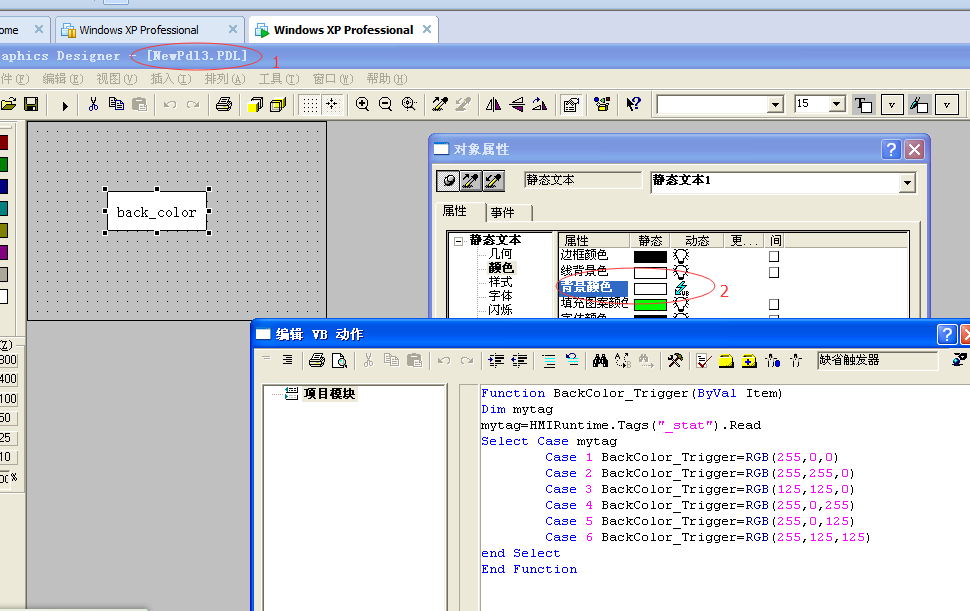Rotate the object with the rotate icon
Viewport: 970px width, 611px height.
539,105
